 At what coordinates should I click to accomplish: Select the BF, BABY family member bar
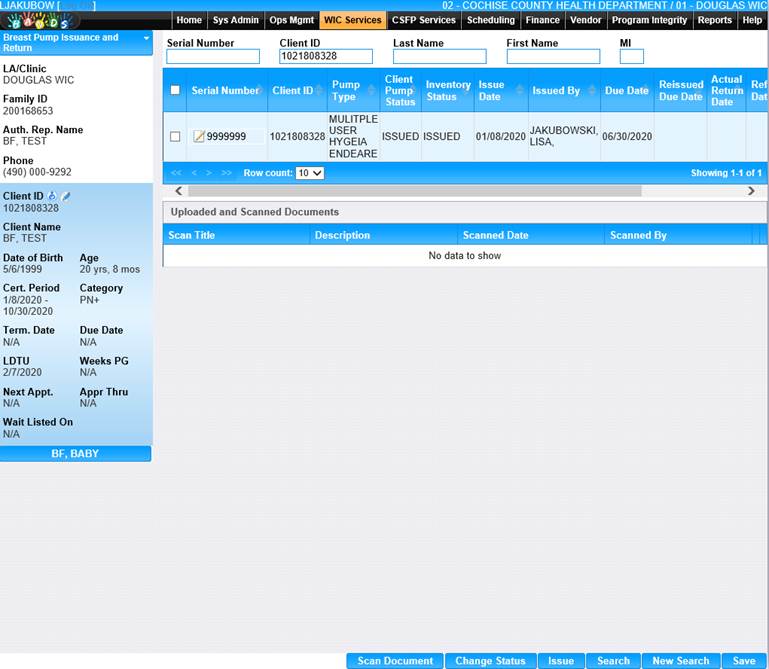[x=75, y=454]
